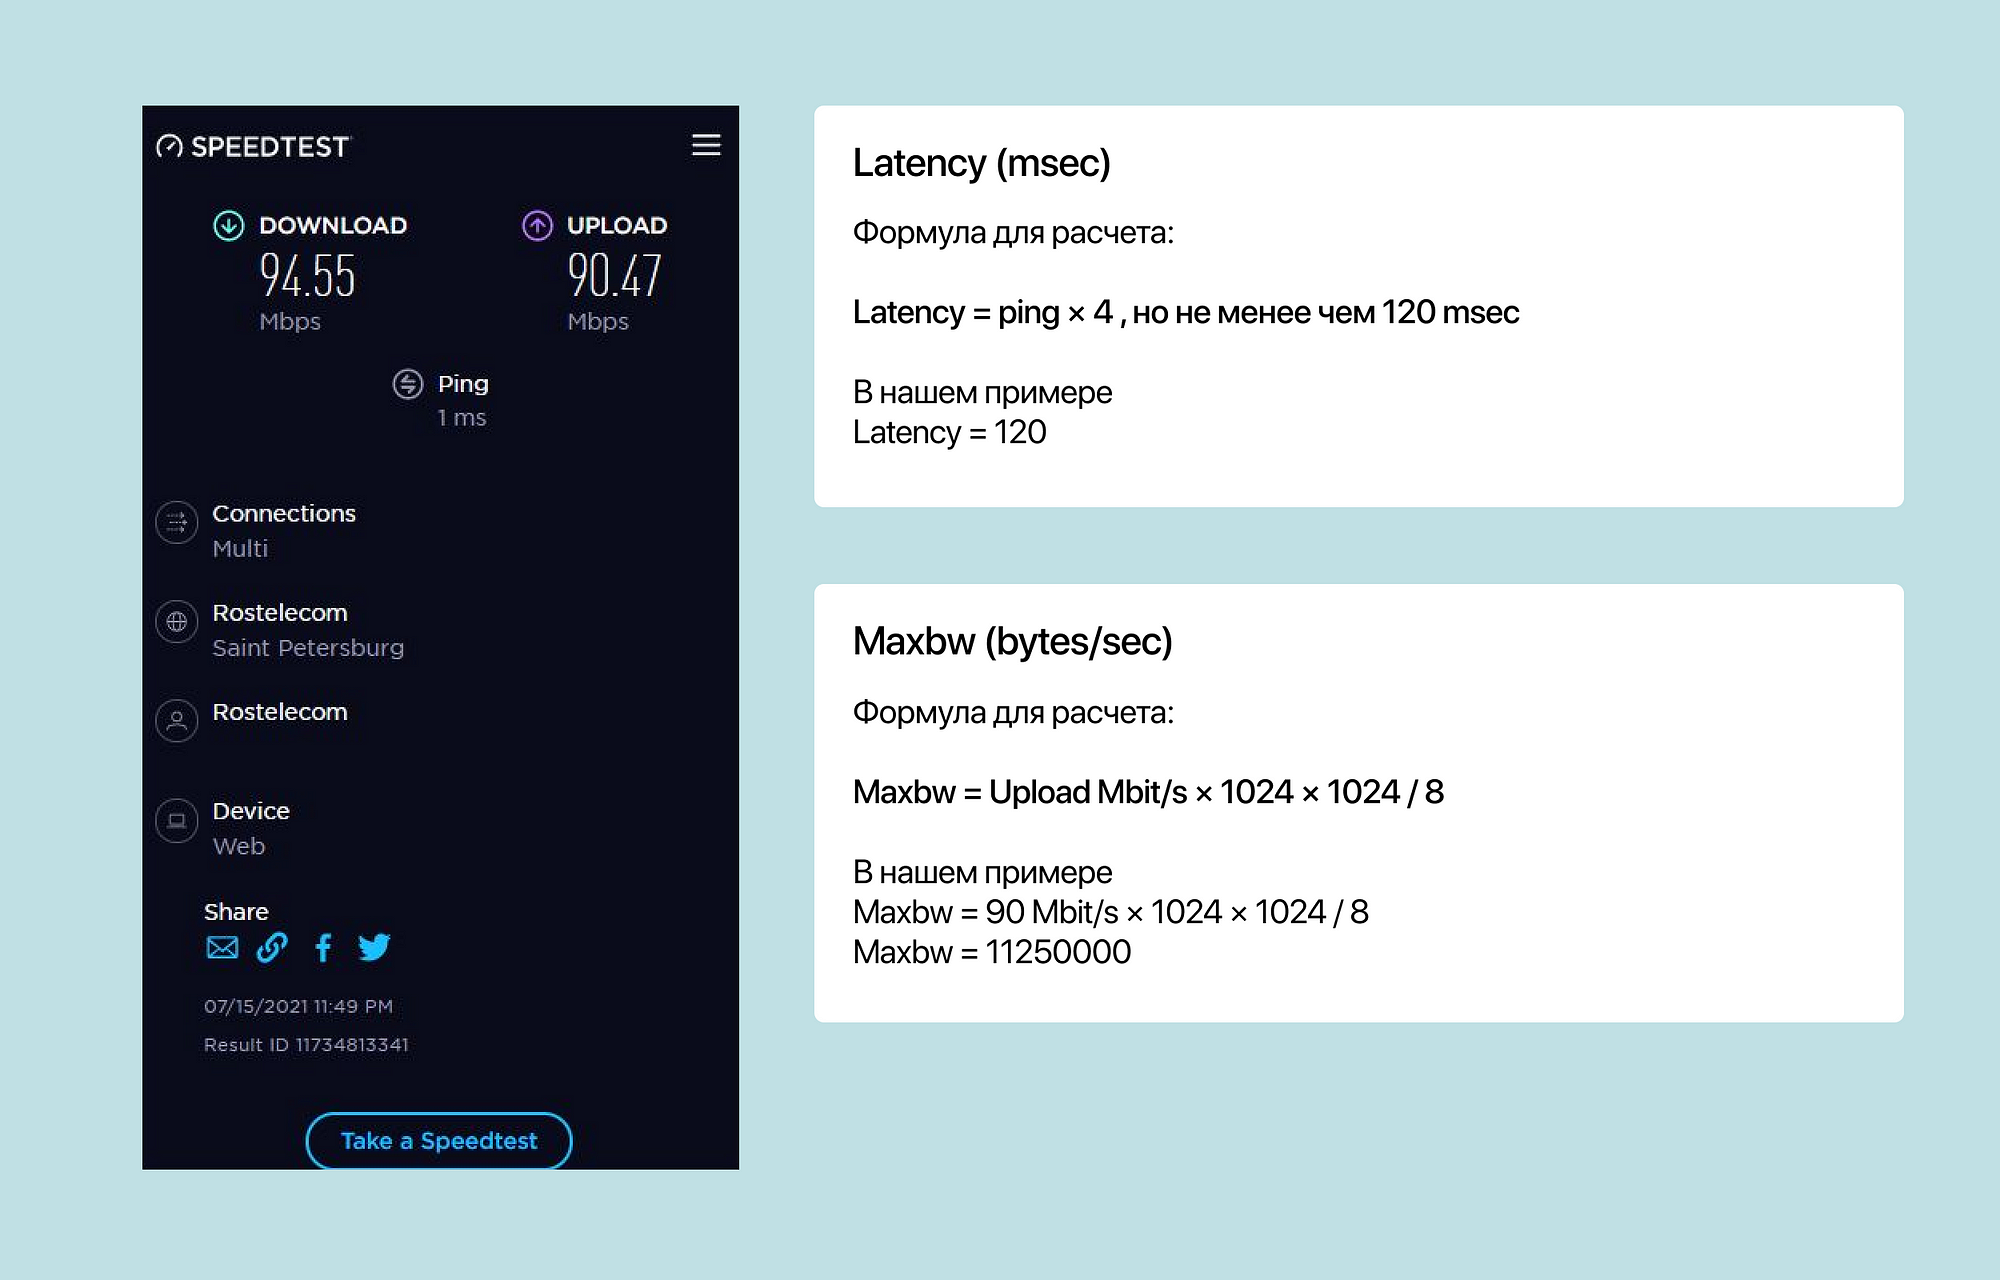Click the date '07/15/2021 11:49 PM'

[x=298, y=1007]
